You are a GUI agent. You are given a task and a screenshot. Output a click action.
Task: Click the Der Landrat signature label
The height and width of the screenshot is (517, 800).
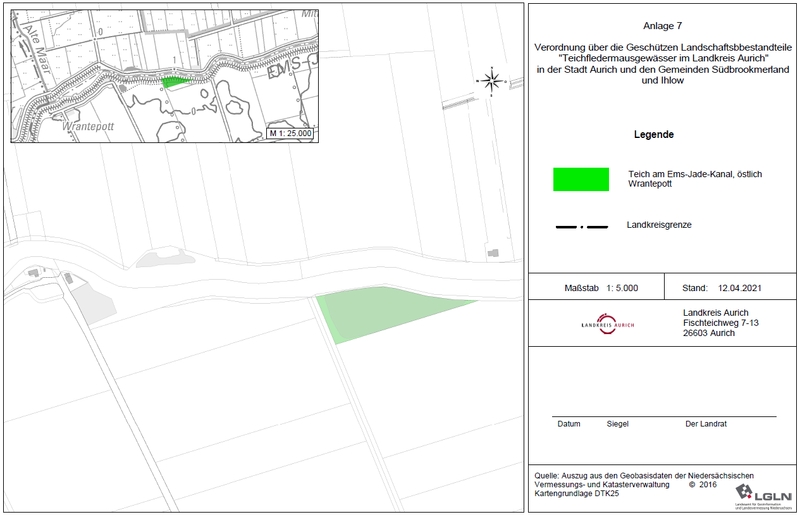pos(706,424)
